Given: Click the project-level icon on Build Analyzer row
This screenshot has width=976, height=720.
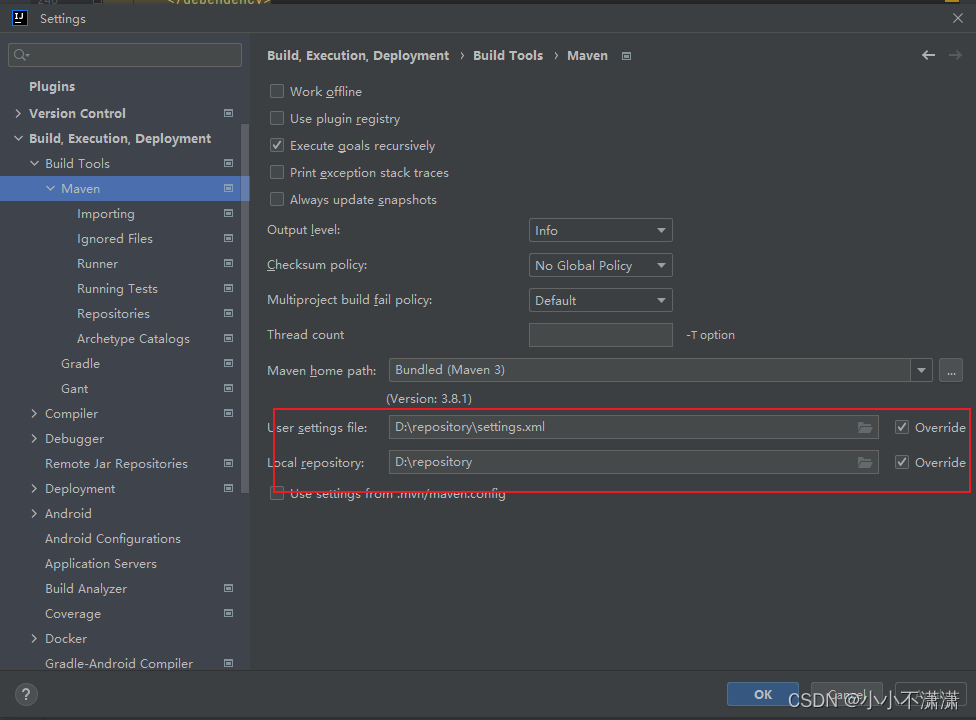Looking at the screenshot, I should [x=228, y=588].
